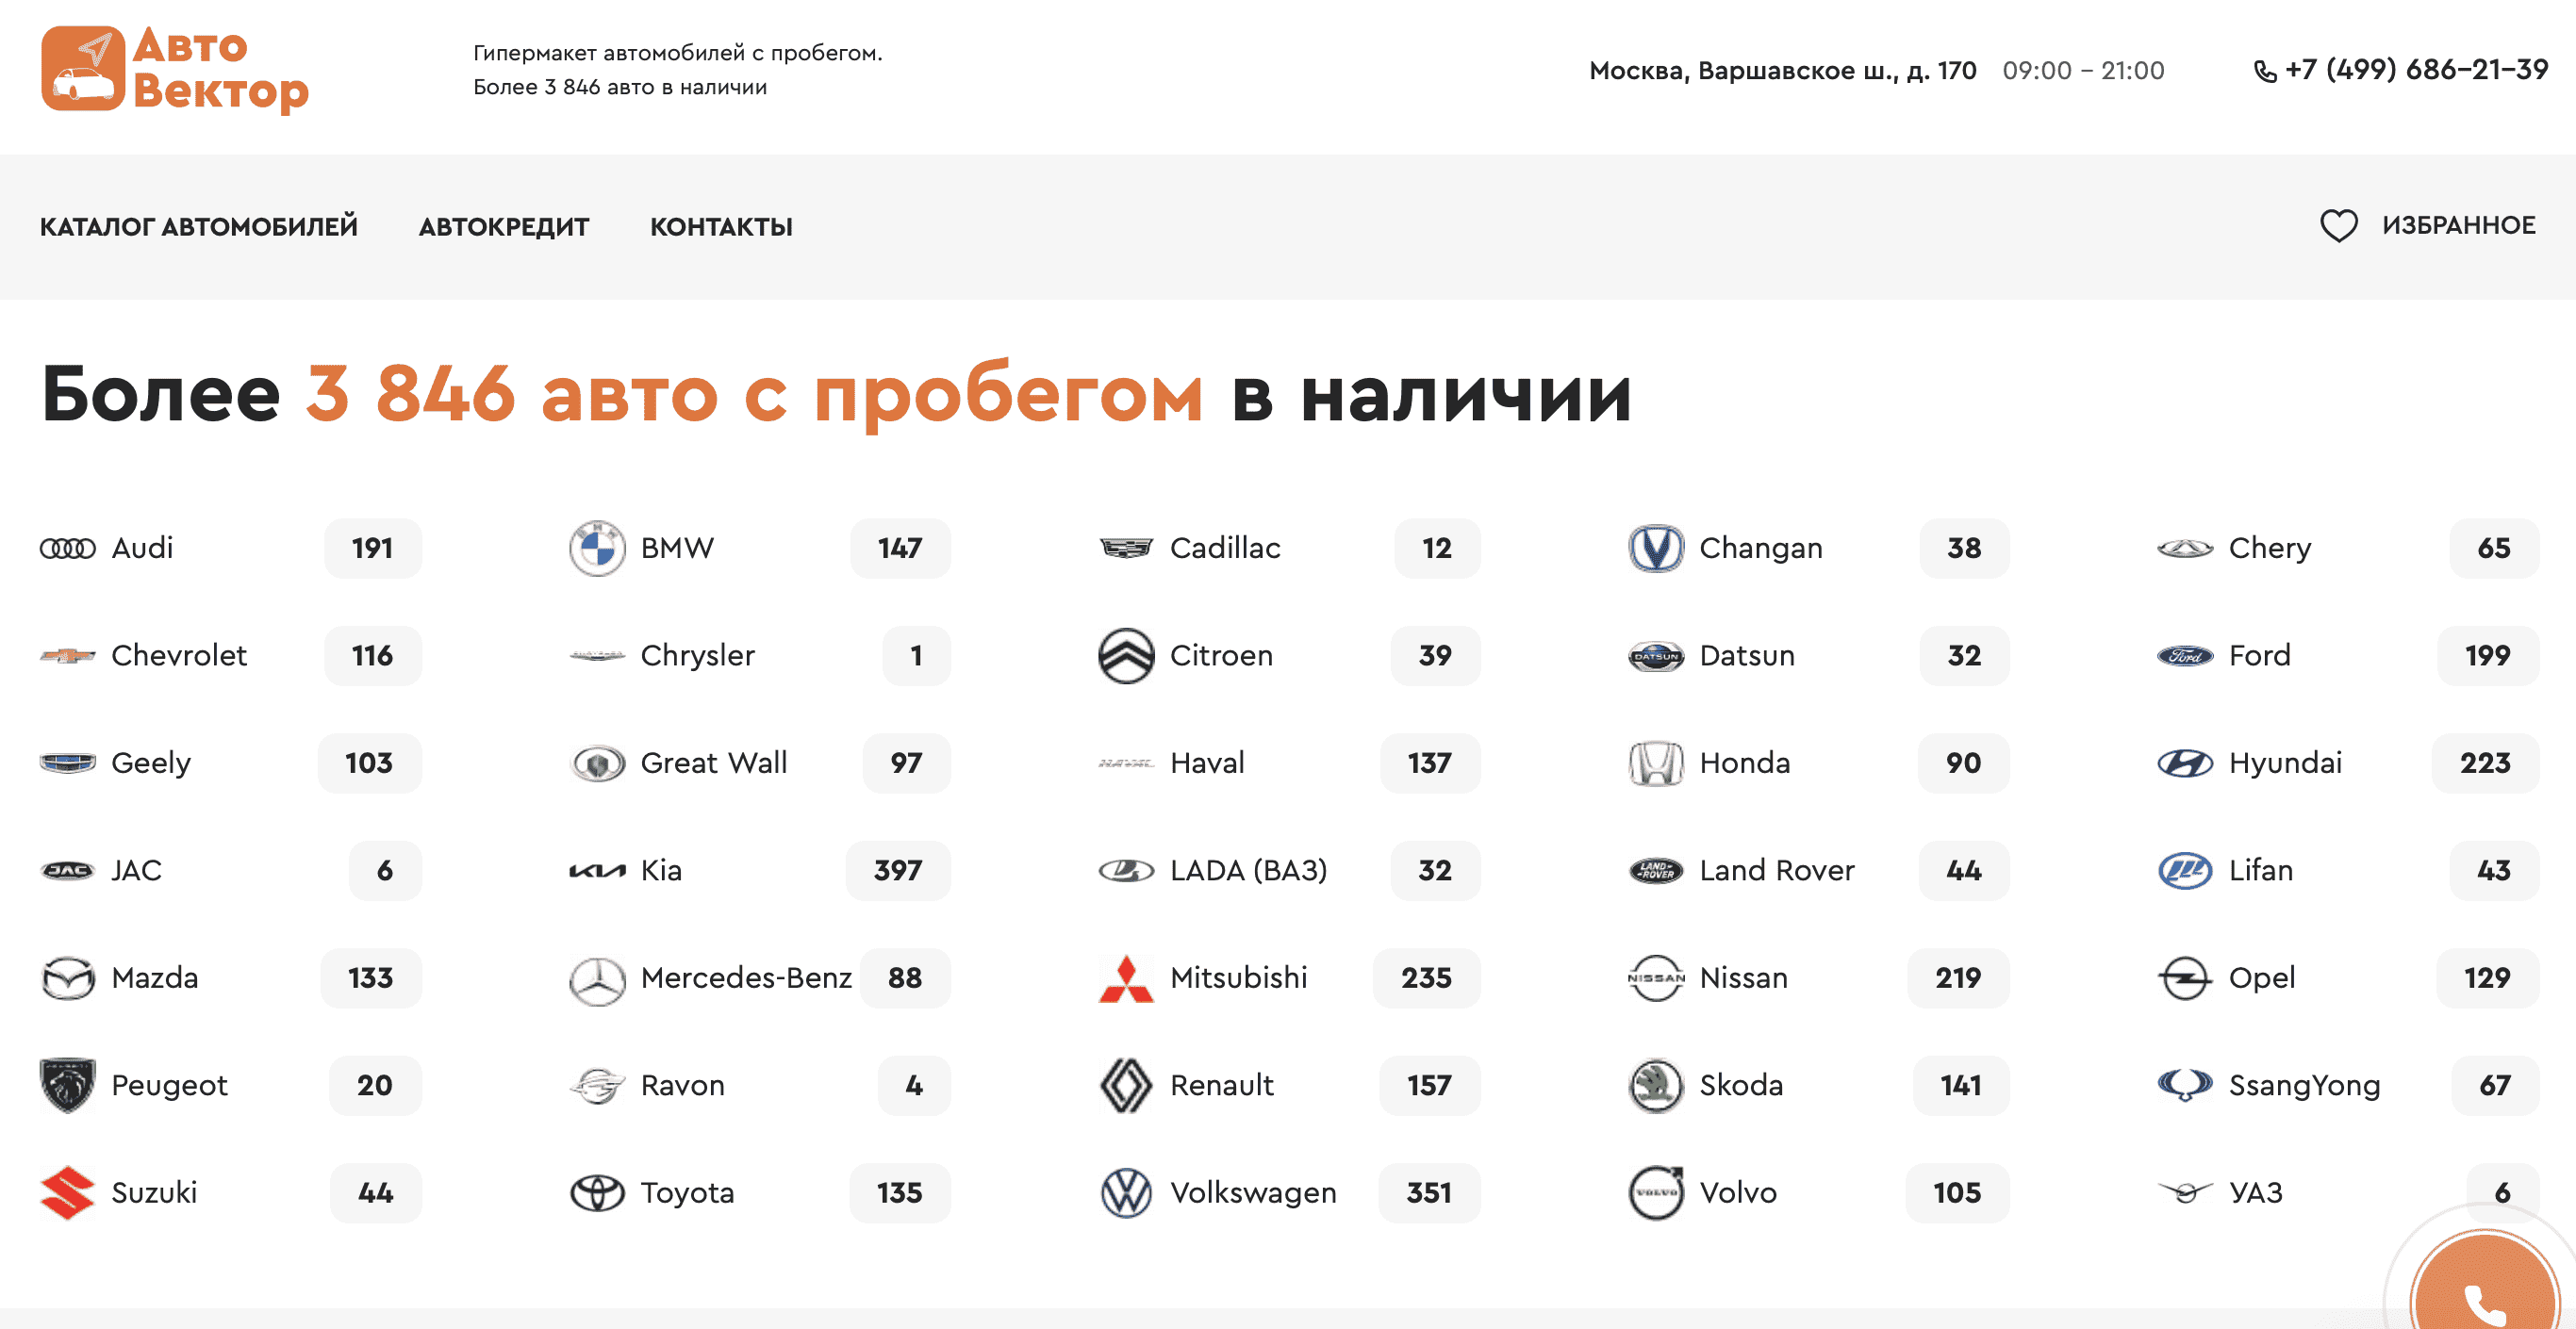This screenshot has height=1329, width=2576.
Task: Click the Renault diamond logo
Action: coord(1127,1085)
